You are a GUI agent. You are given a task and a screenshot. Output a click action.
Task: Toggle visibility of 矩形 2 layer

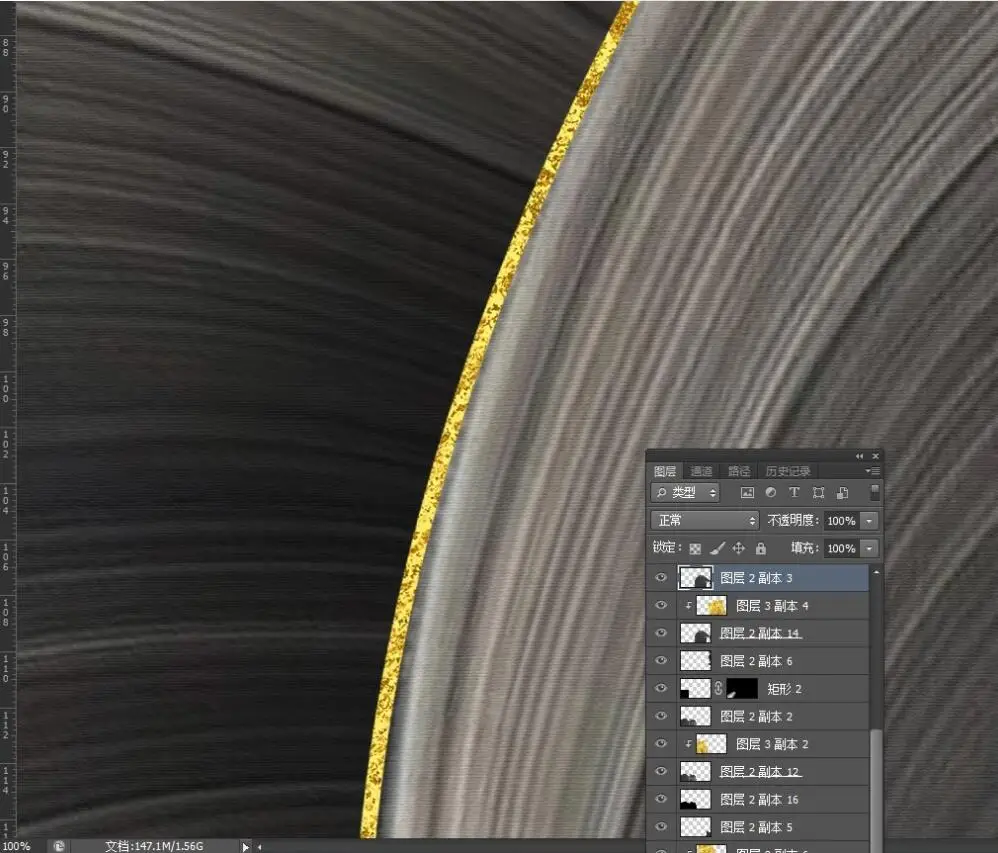coord(660,689)
